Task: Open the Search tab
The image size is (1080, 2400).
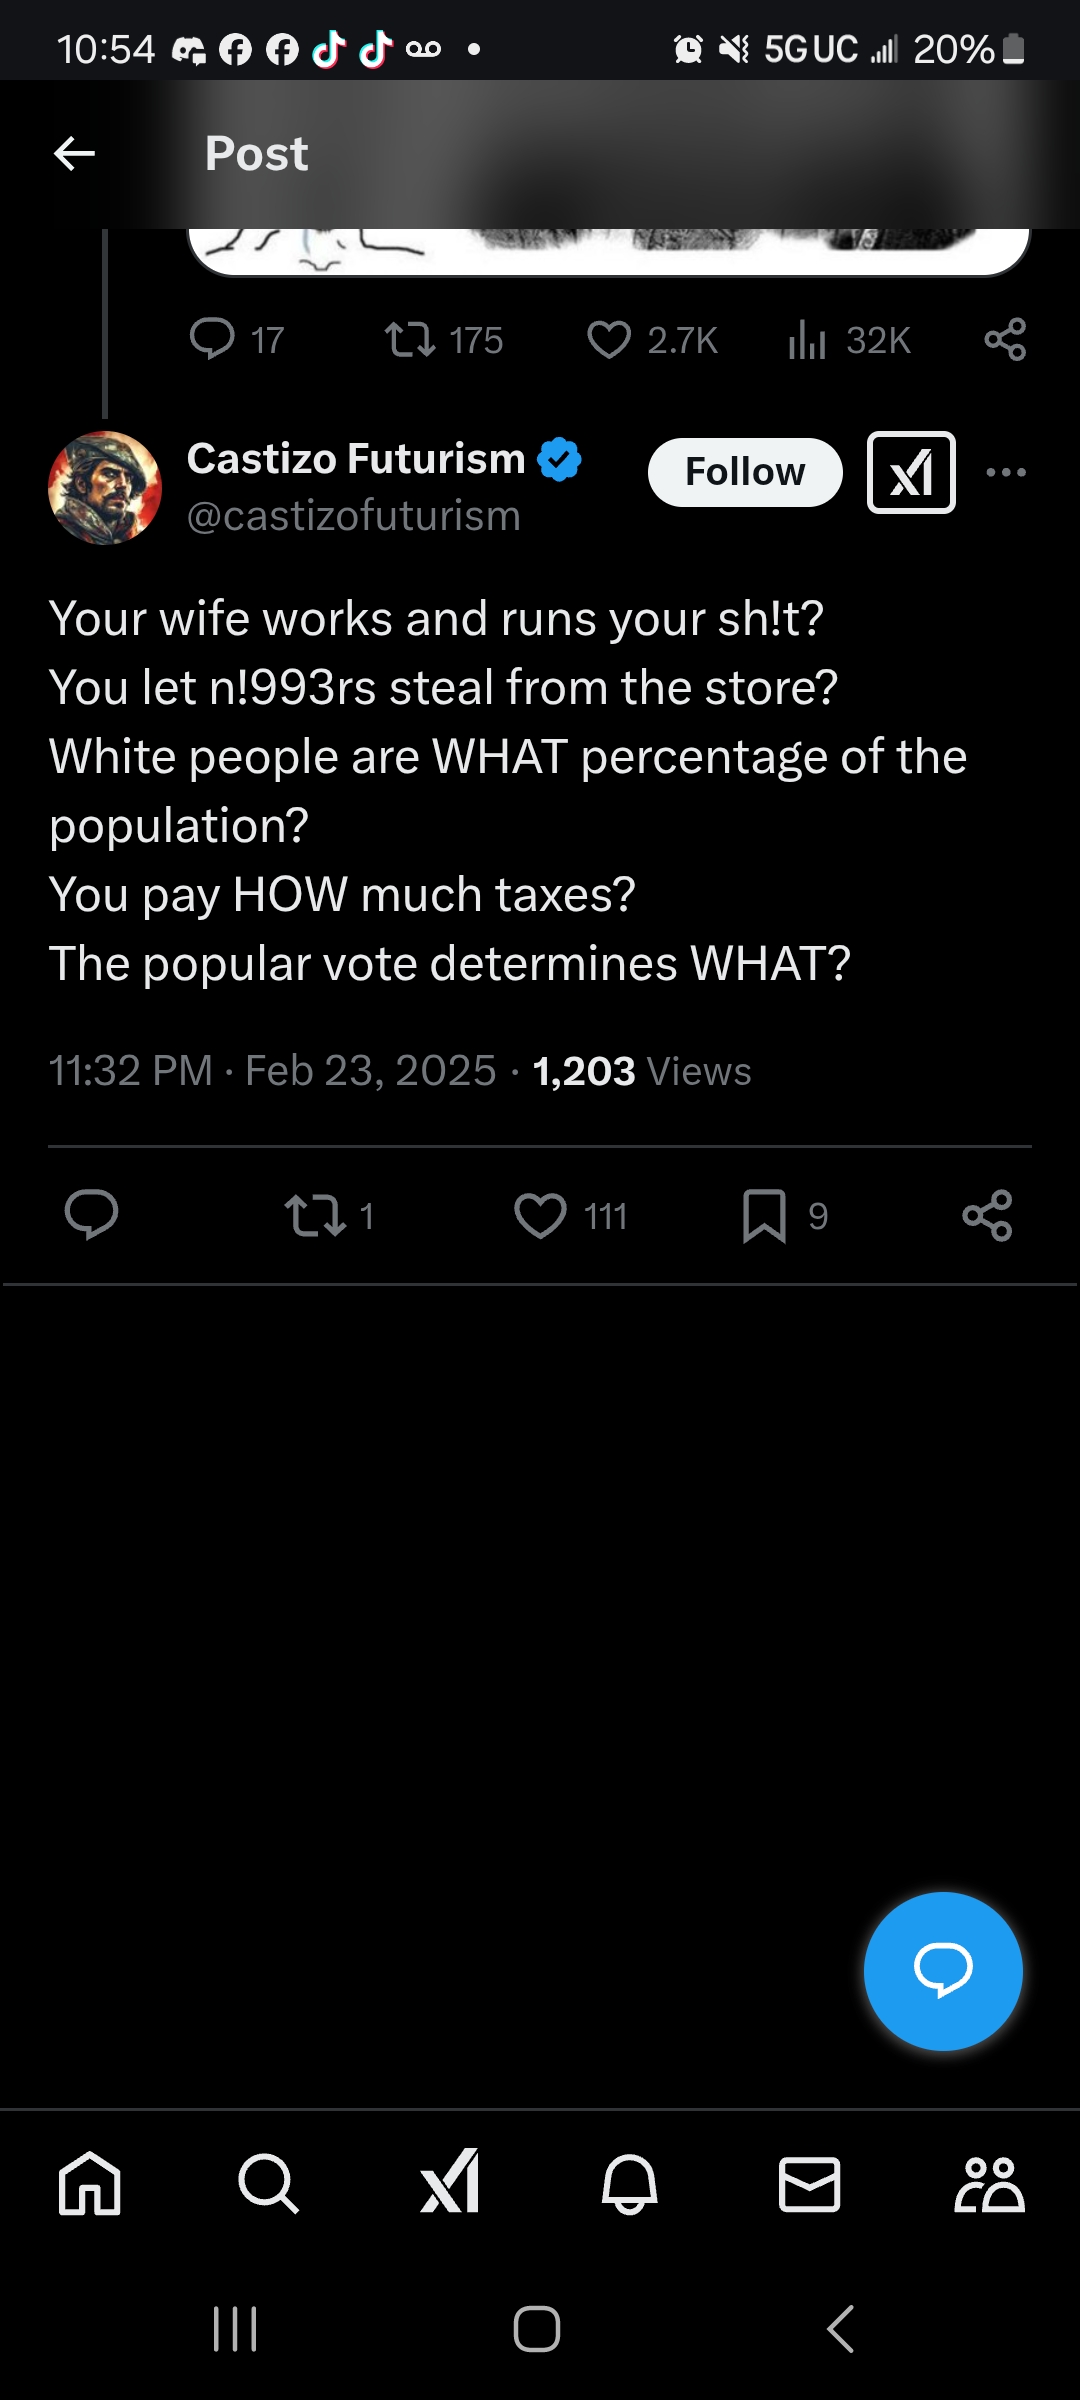Action: click(x=268, y=2183)
